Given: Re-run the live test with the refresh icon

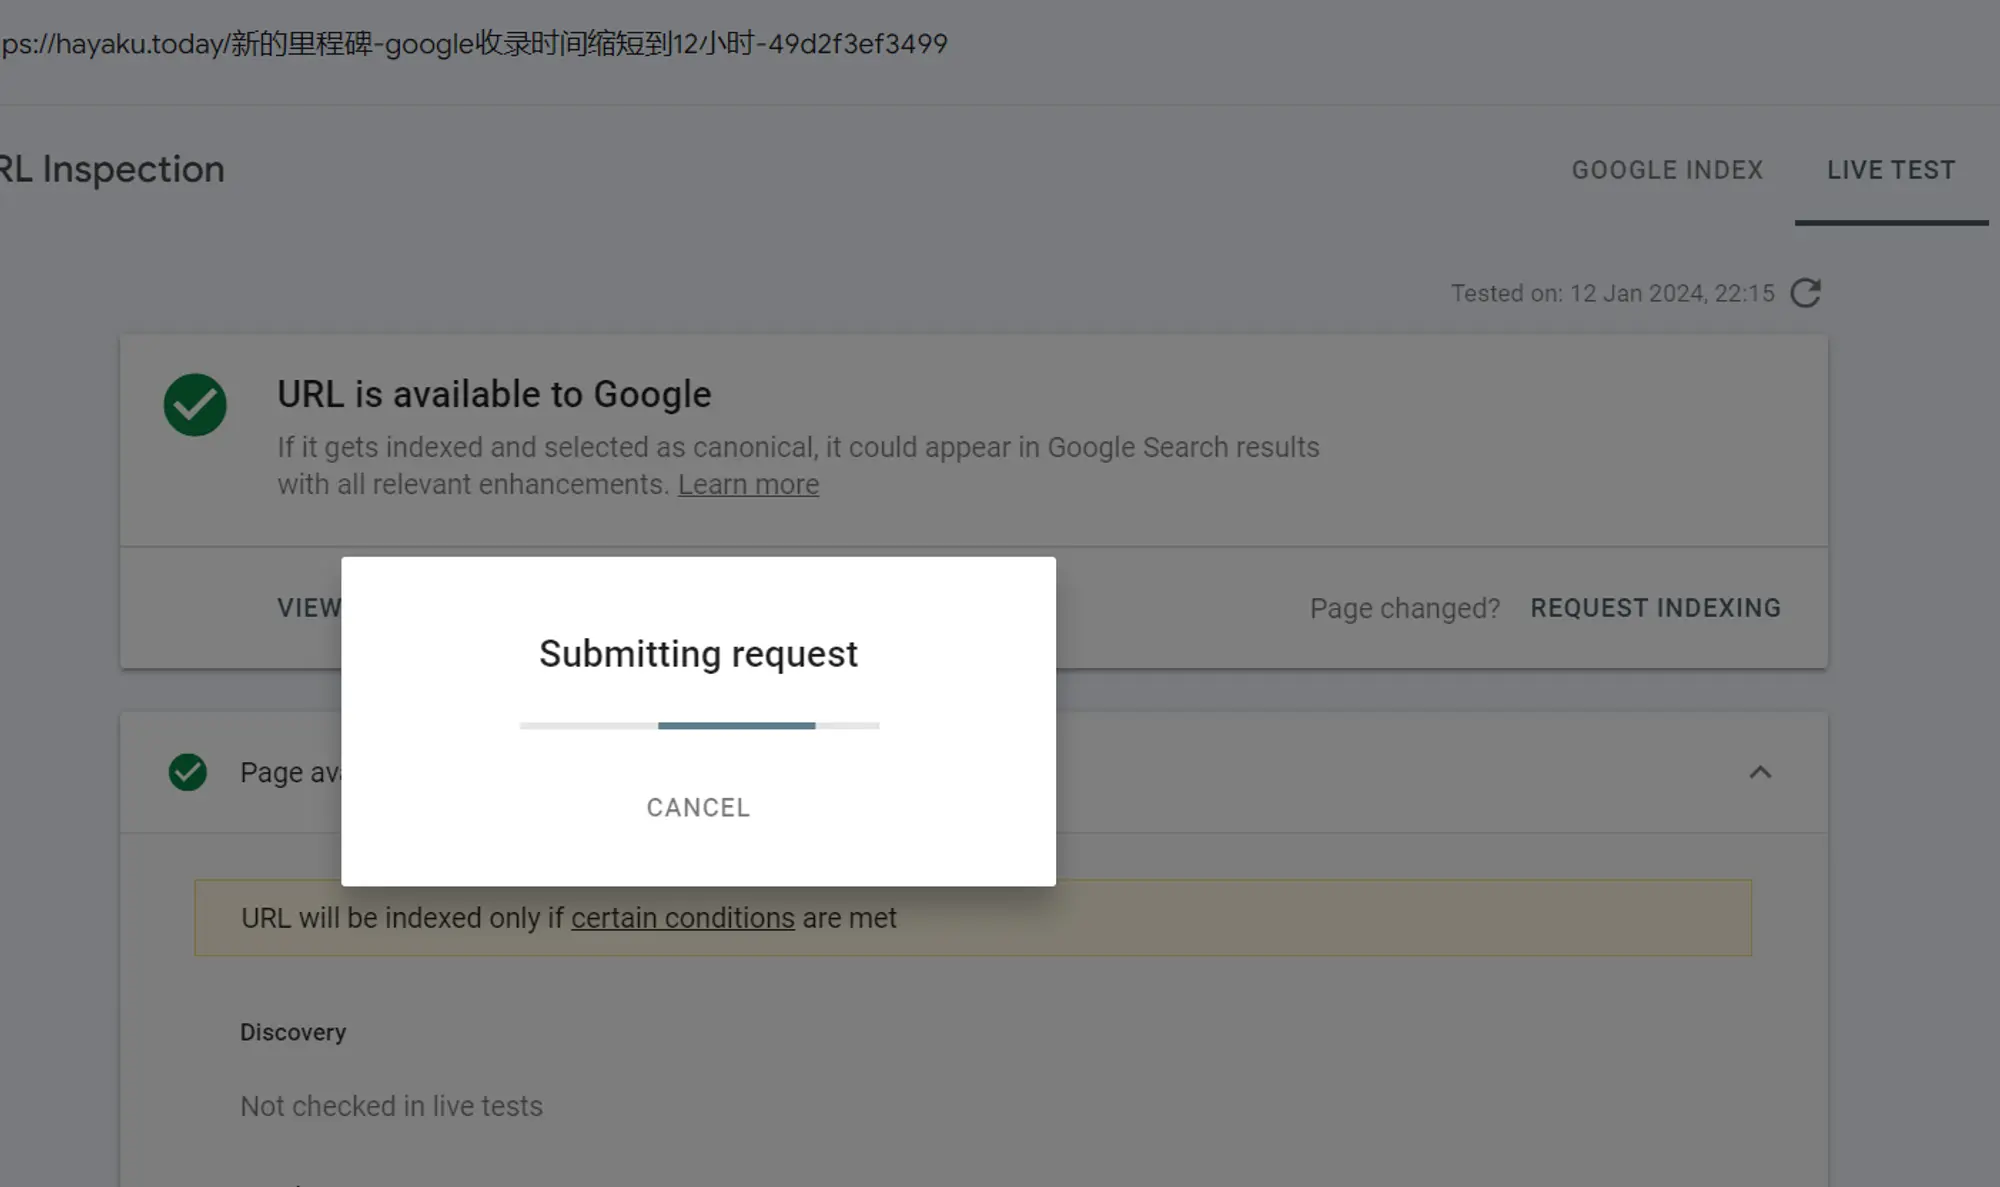Looking at the screenshot, I should [1805, 293].
